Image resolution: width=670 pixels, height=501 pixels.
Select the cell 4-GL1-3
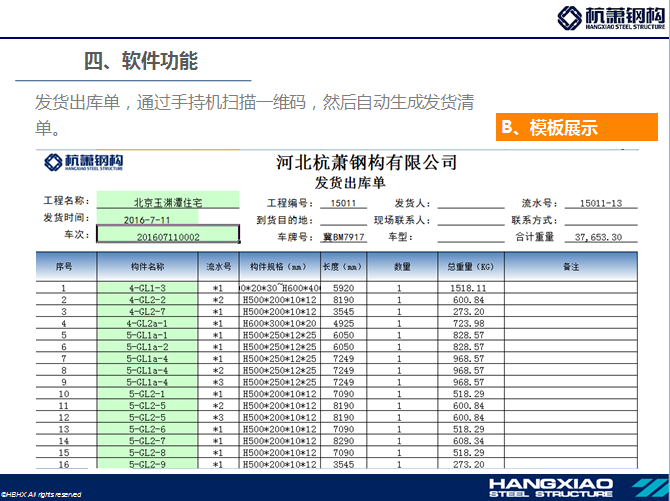click(x=147, y=288)
